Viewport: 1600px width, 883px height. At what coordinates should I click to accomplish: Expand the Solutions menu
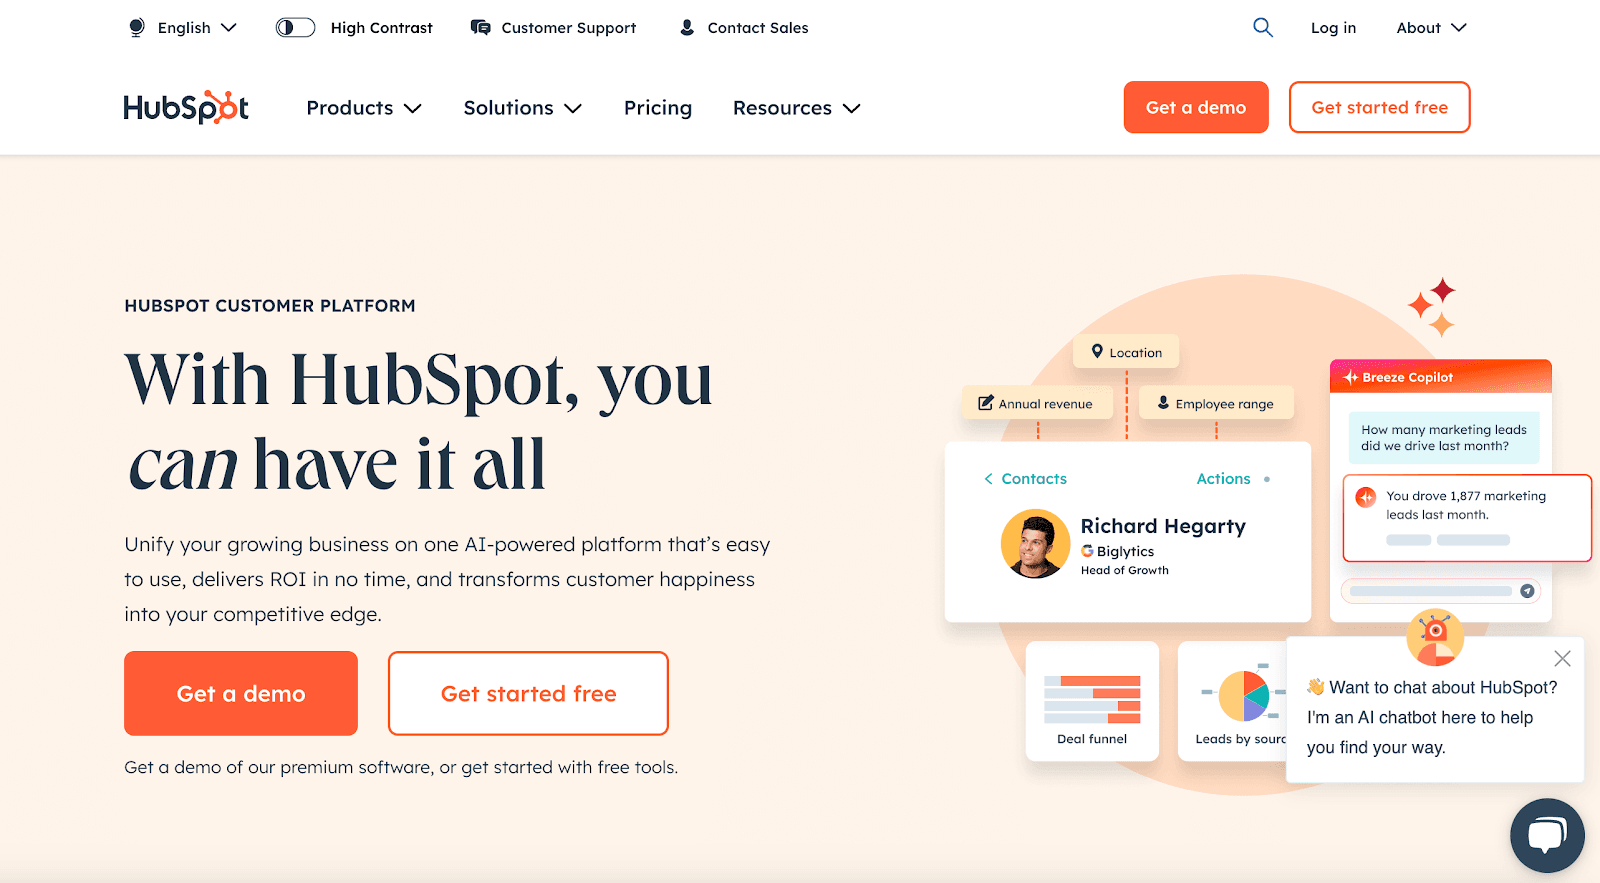point(522,108)
